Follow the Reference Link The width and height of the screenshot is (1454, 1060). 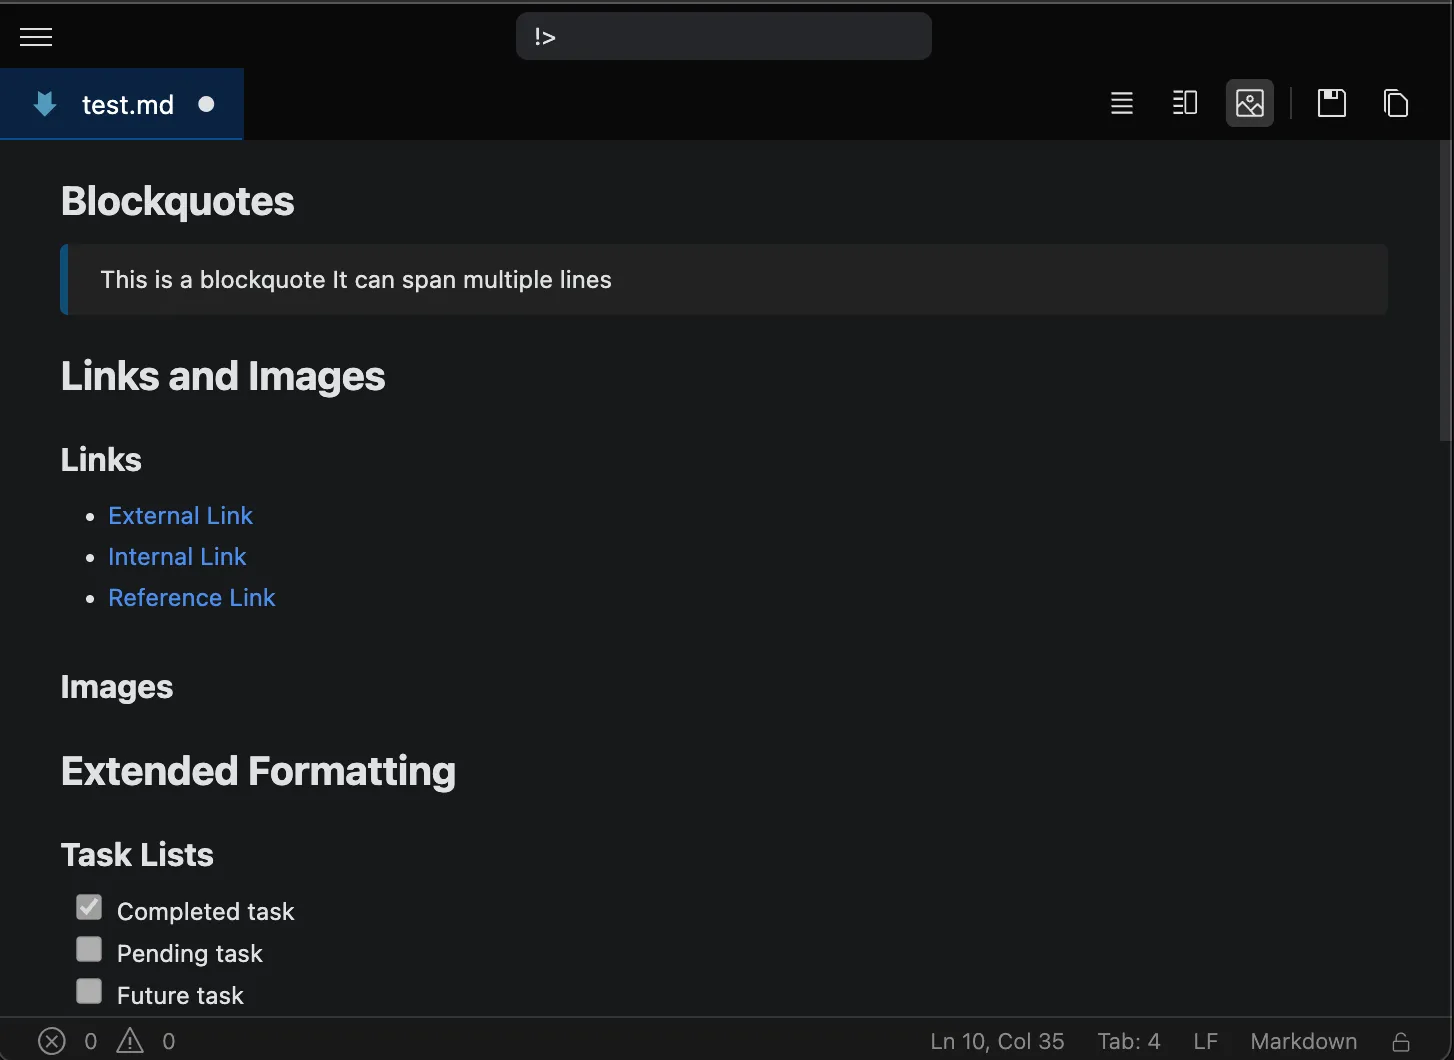[191, 598]
